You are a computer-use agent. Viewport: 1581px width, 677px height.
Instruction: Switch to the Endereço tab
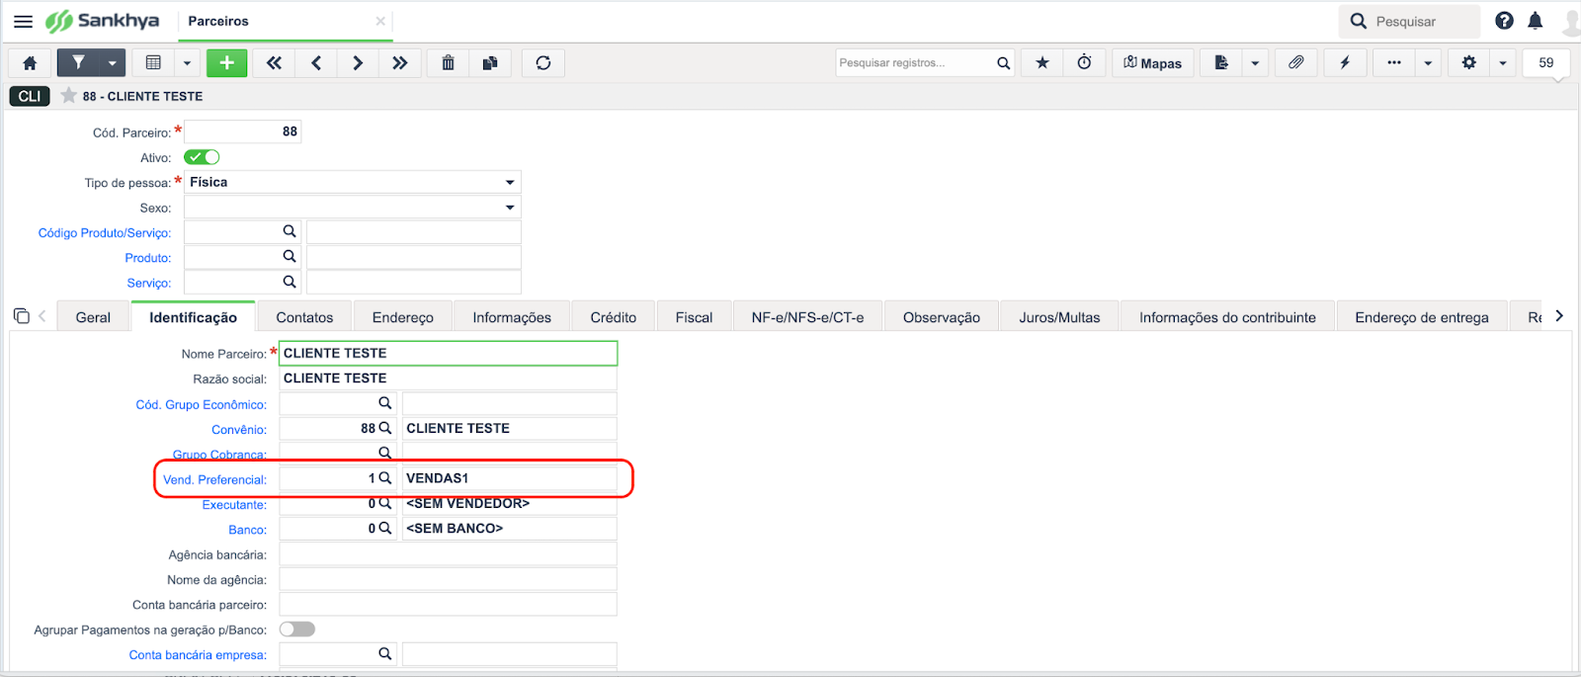coord(403,317)
